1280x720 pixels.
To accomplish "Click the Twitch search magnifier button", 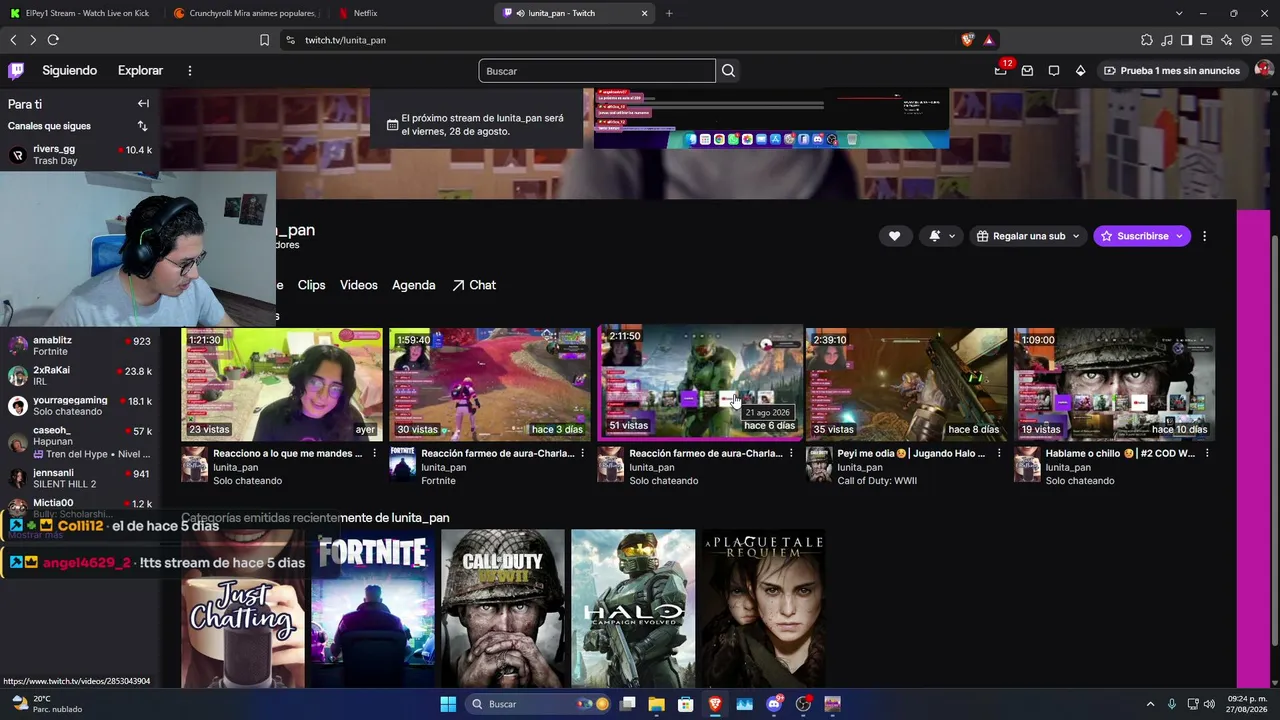I will [x=728, y=71].
